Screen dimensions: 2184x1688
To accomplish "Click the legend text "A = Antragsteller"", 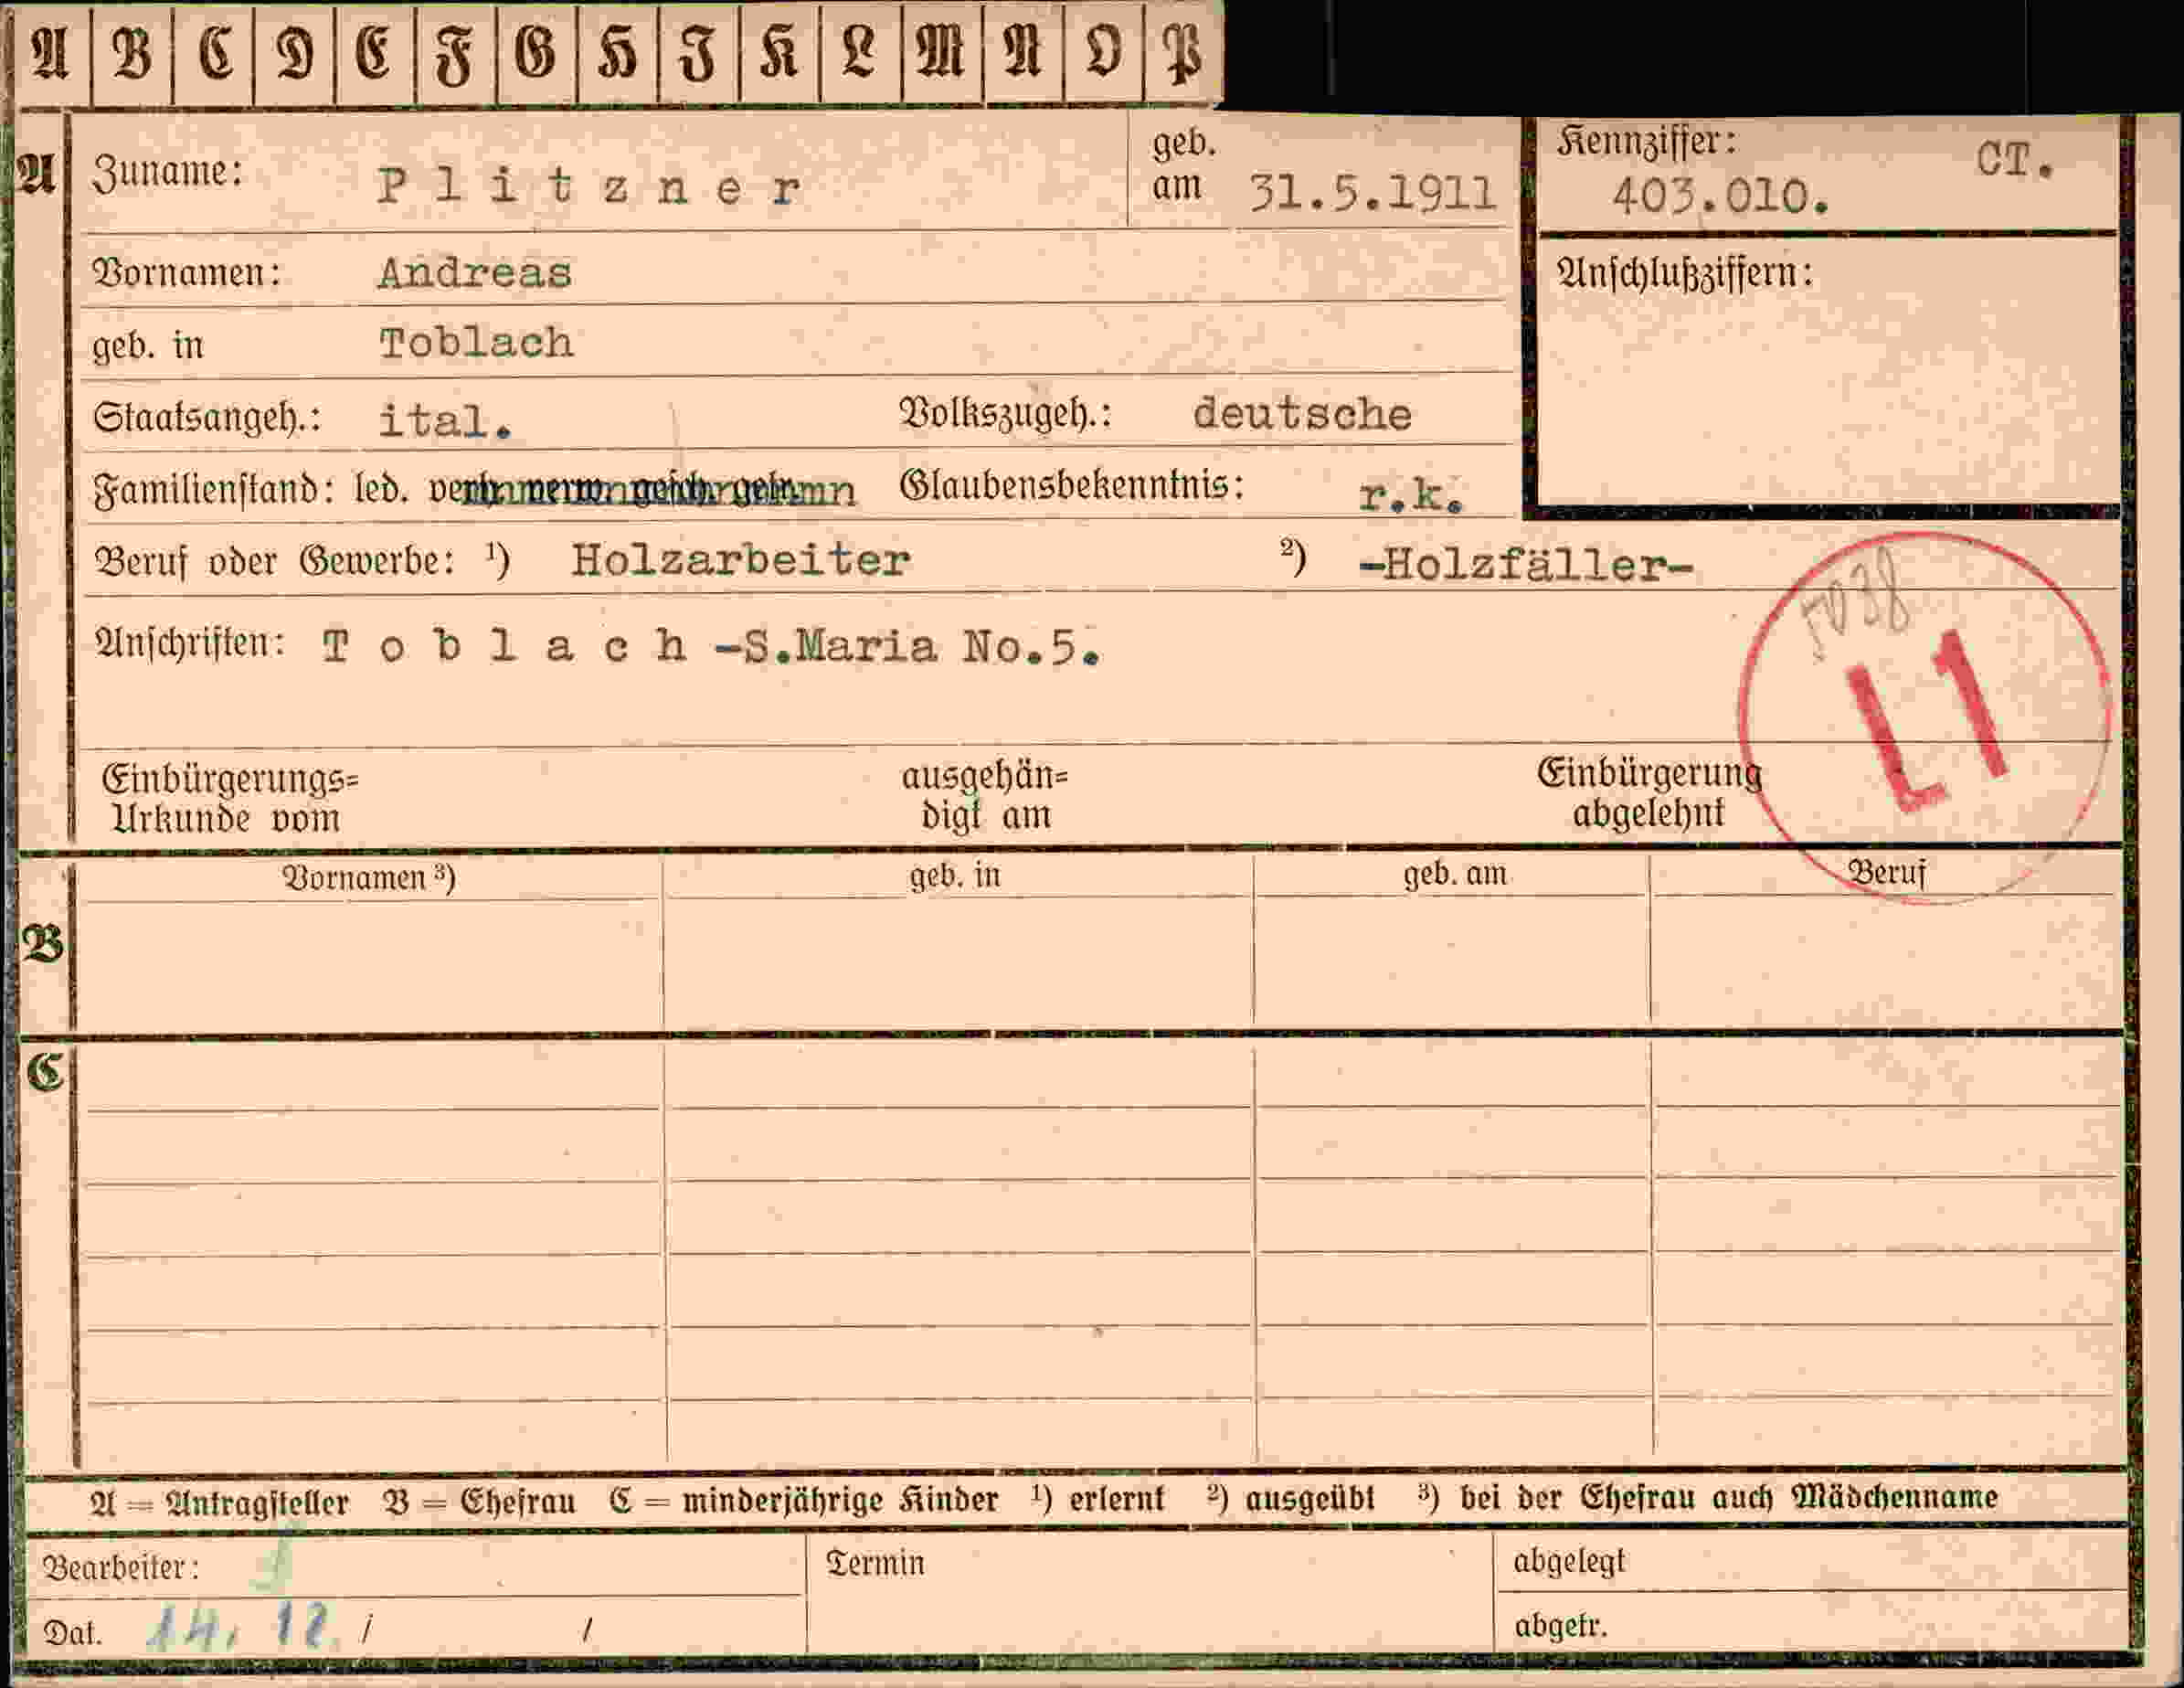I will coord(219,1503).
